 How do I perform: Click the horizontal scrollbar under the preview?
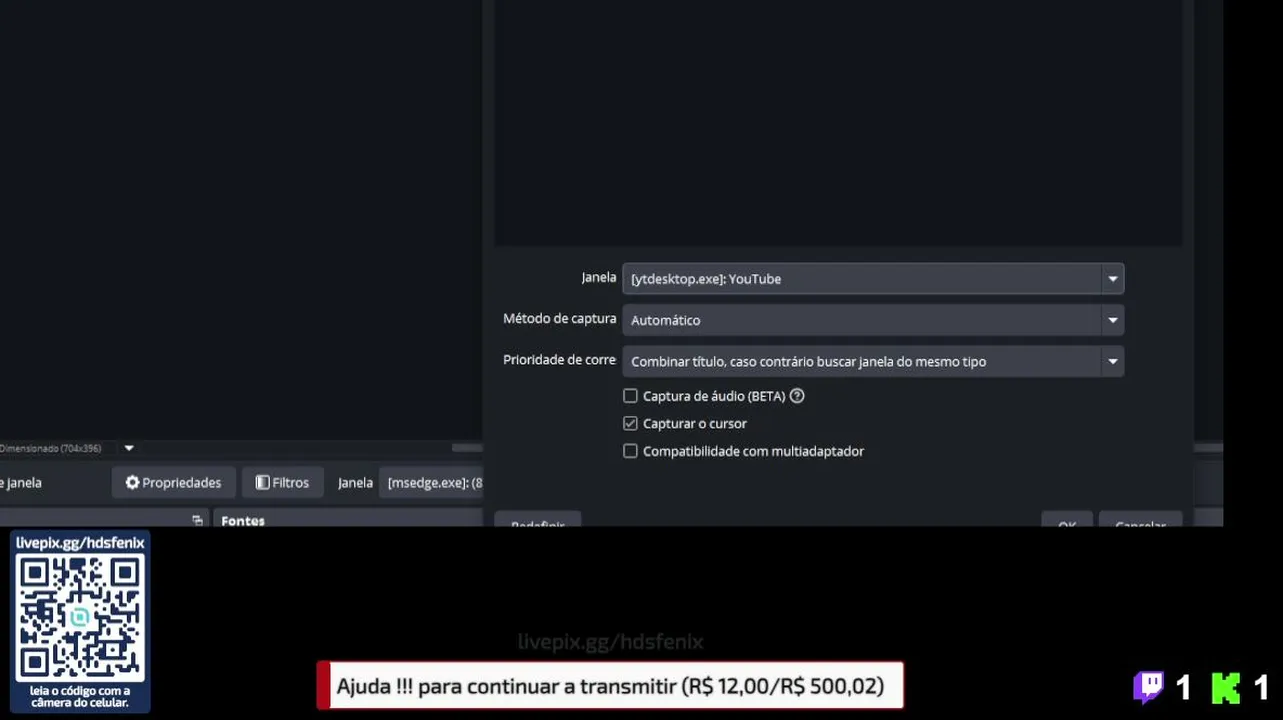(x=467, y=448)
